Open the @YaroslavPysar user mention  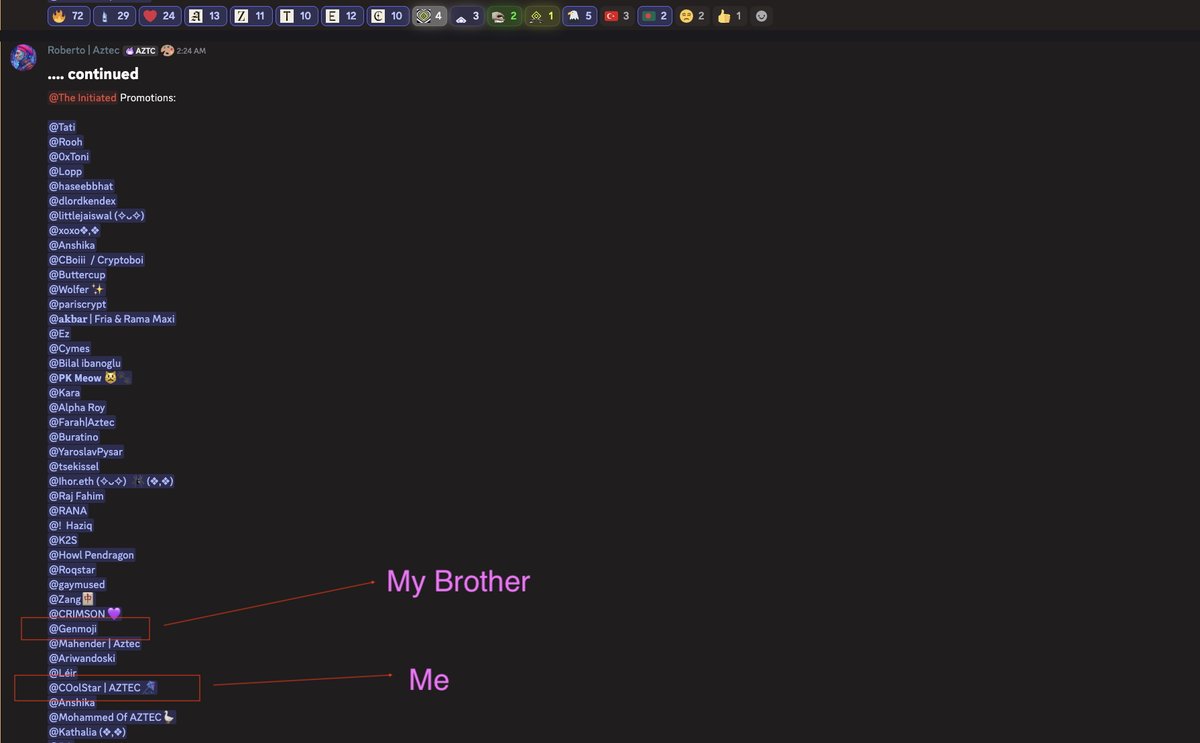85,452
